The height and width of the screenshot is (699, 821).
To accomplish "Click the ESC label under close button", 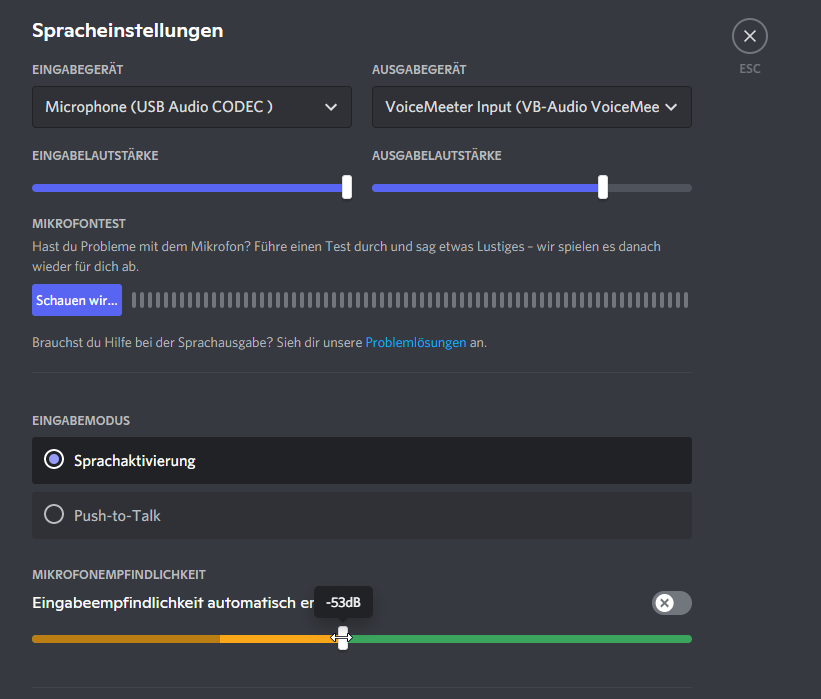I will click(x=749, y=69).
